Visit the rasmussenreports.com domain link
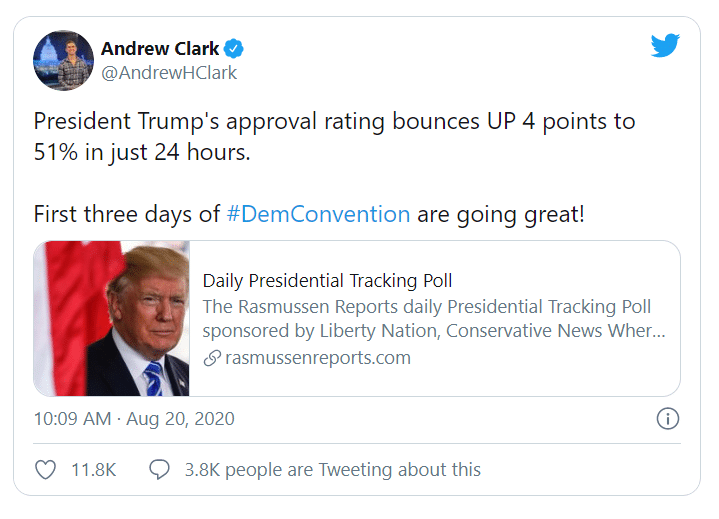 [x=318, y=358]
